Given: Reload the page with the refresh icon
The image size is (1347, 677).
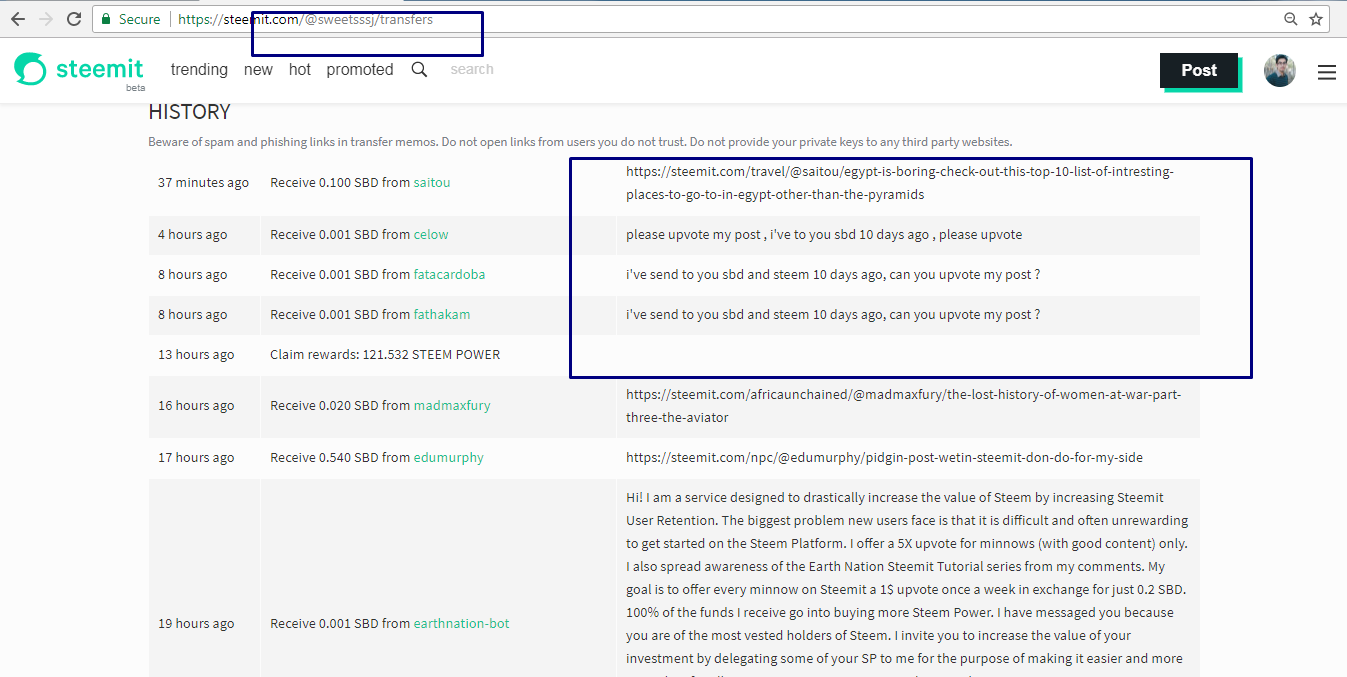Looking at the screenshot, I should click(x=74, y=19).
